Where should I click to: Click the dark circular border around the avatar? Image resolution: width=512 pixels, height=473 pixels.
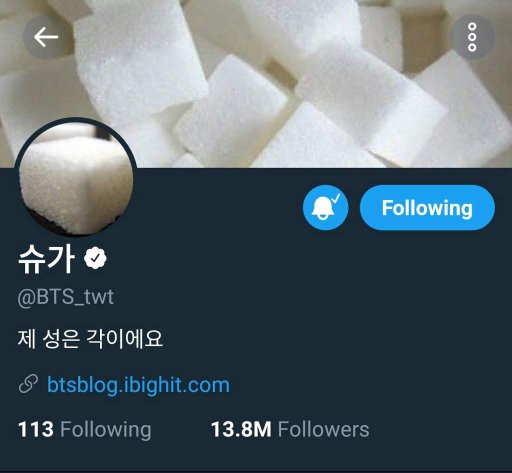(x=76, y=119)
